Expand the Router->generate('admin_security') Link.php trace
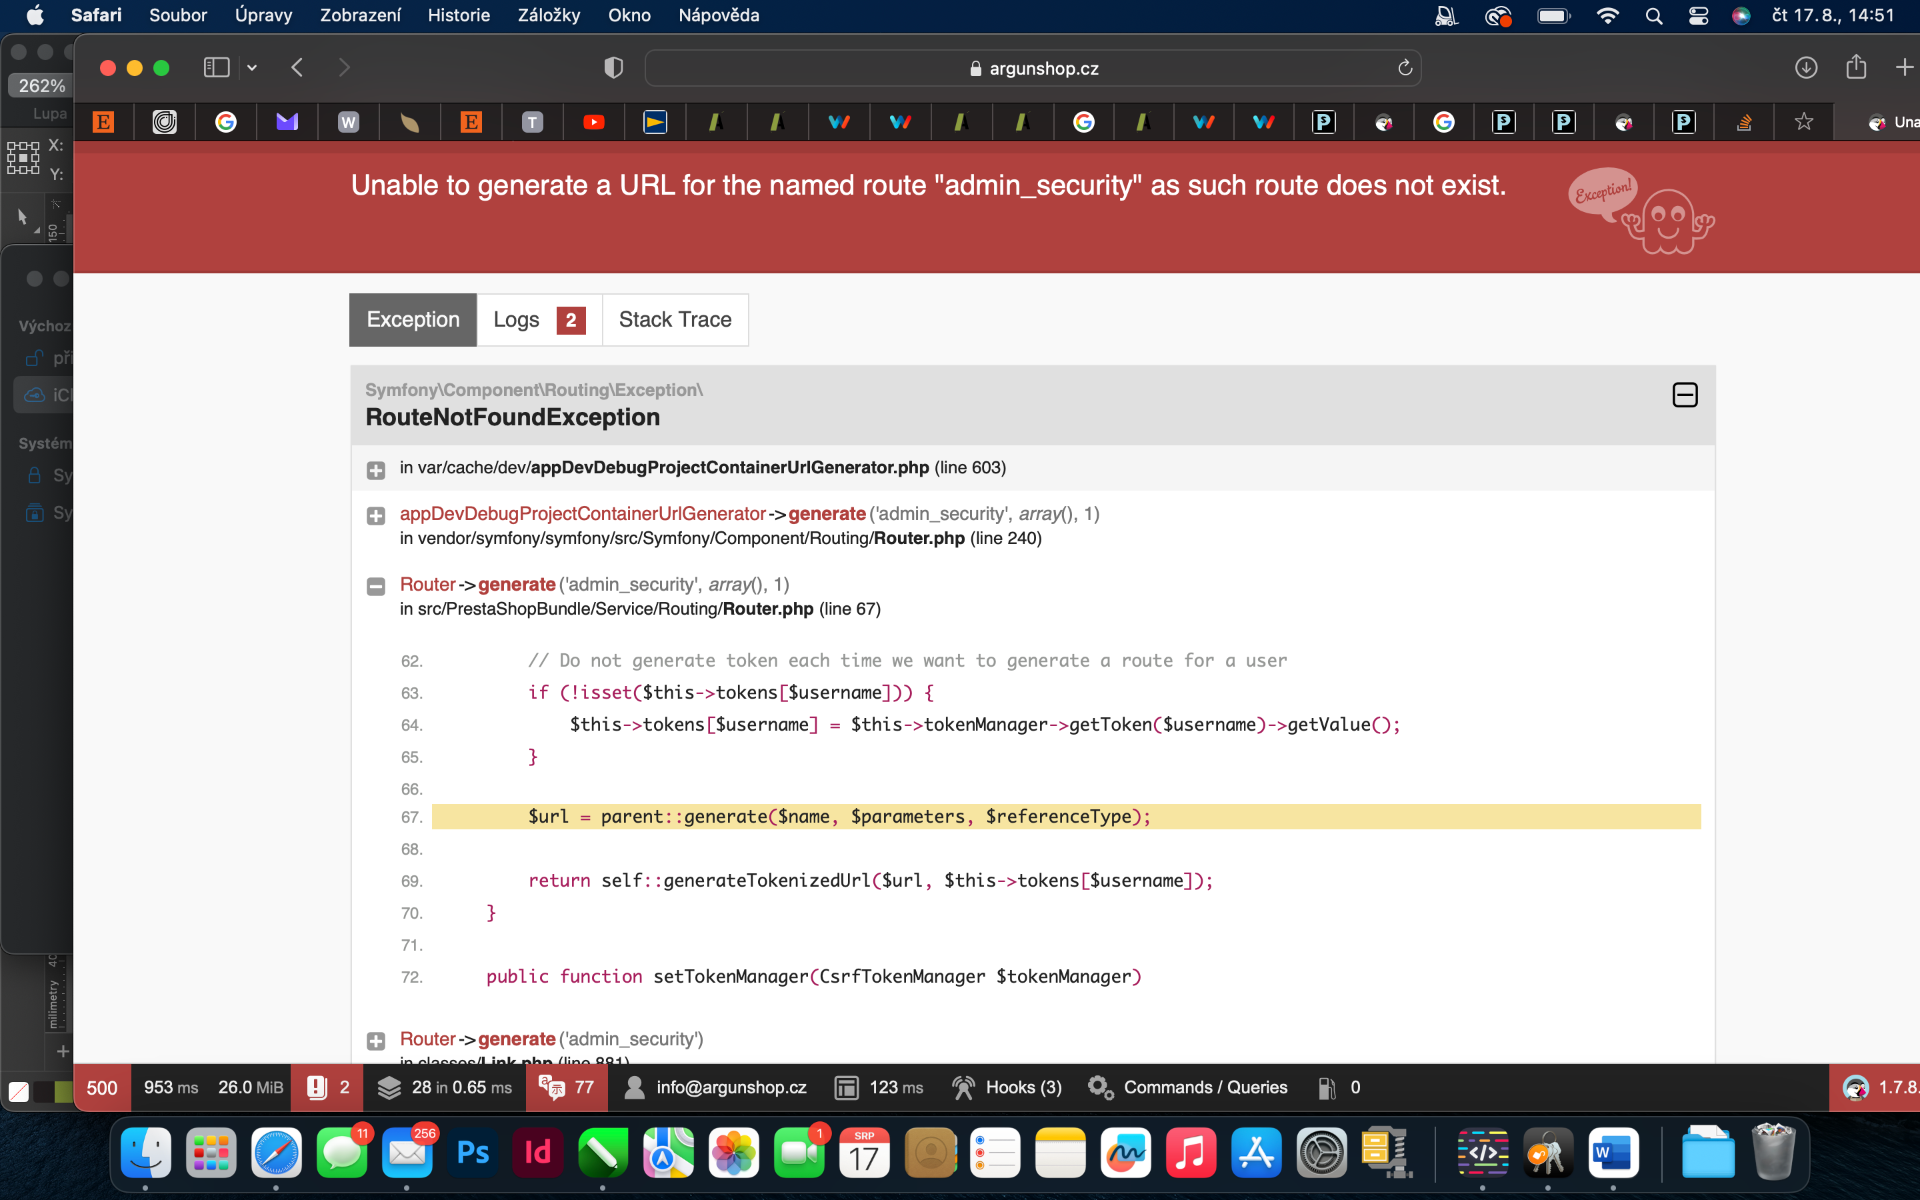Image resolution: width=1920 pixels, height=1200 pixels. (376, 1041)
